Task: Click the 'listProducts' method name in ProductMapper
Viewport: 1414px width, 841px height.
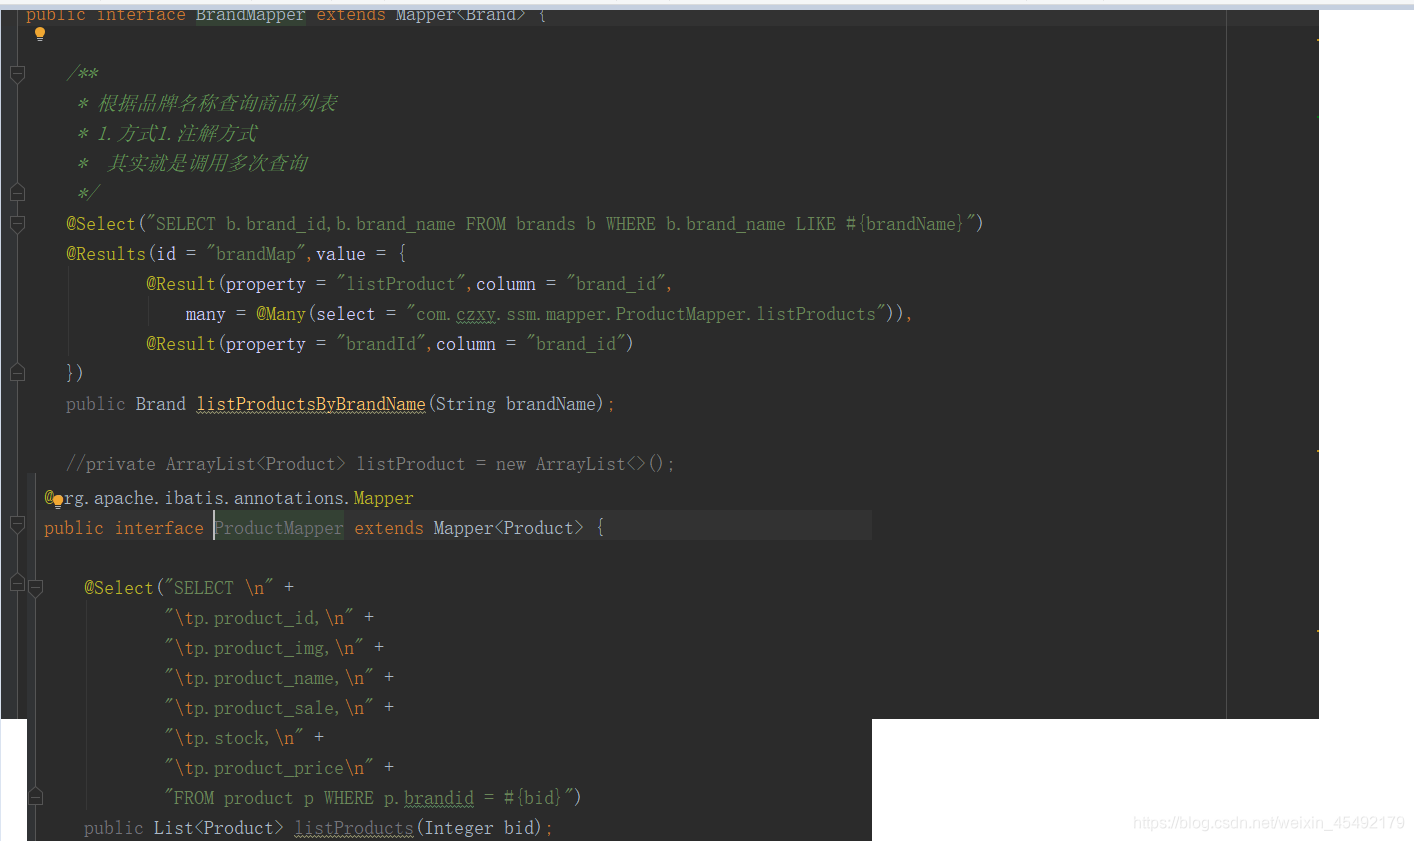Action: point(354,828)
